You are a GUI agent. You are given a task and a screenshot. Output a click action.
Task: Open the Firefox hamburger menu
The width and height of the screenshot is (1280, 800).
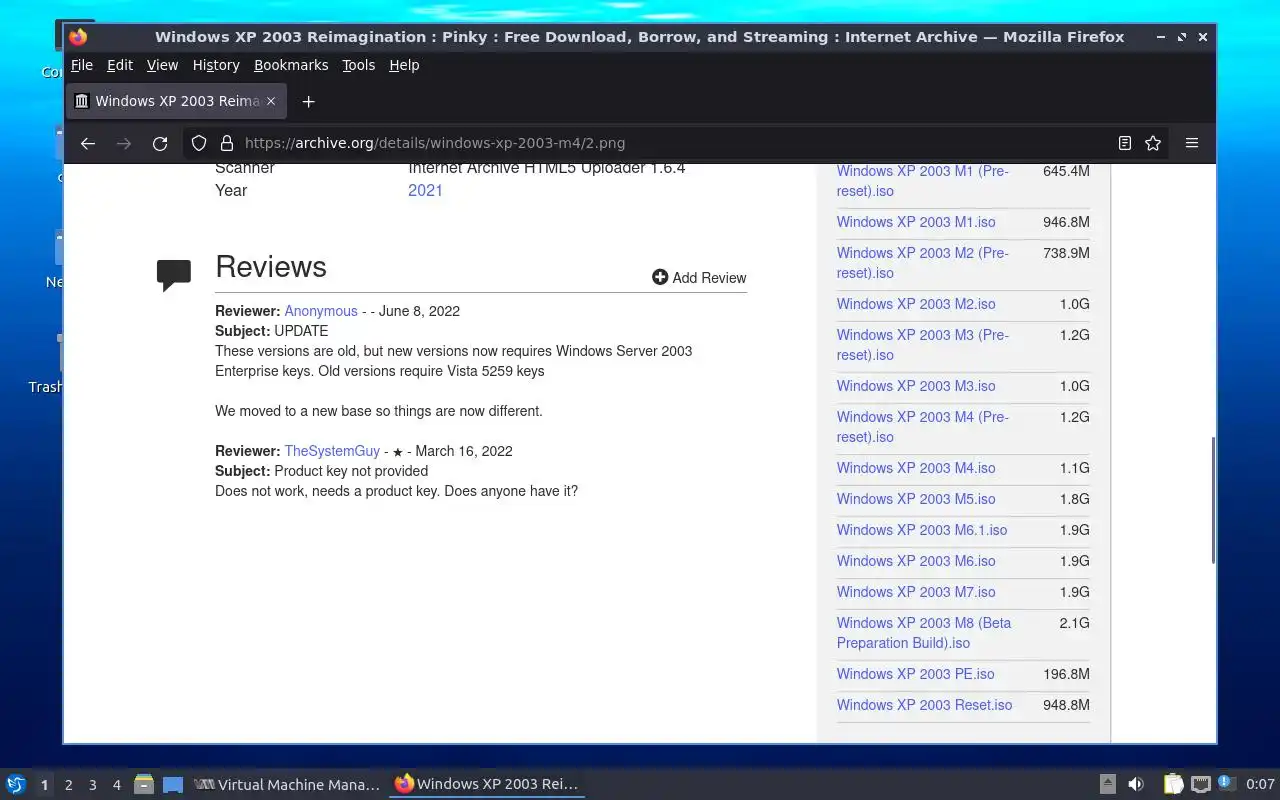click(x=1192, y=143)
